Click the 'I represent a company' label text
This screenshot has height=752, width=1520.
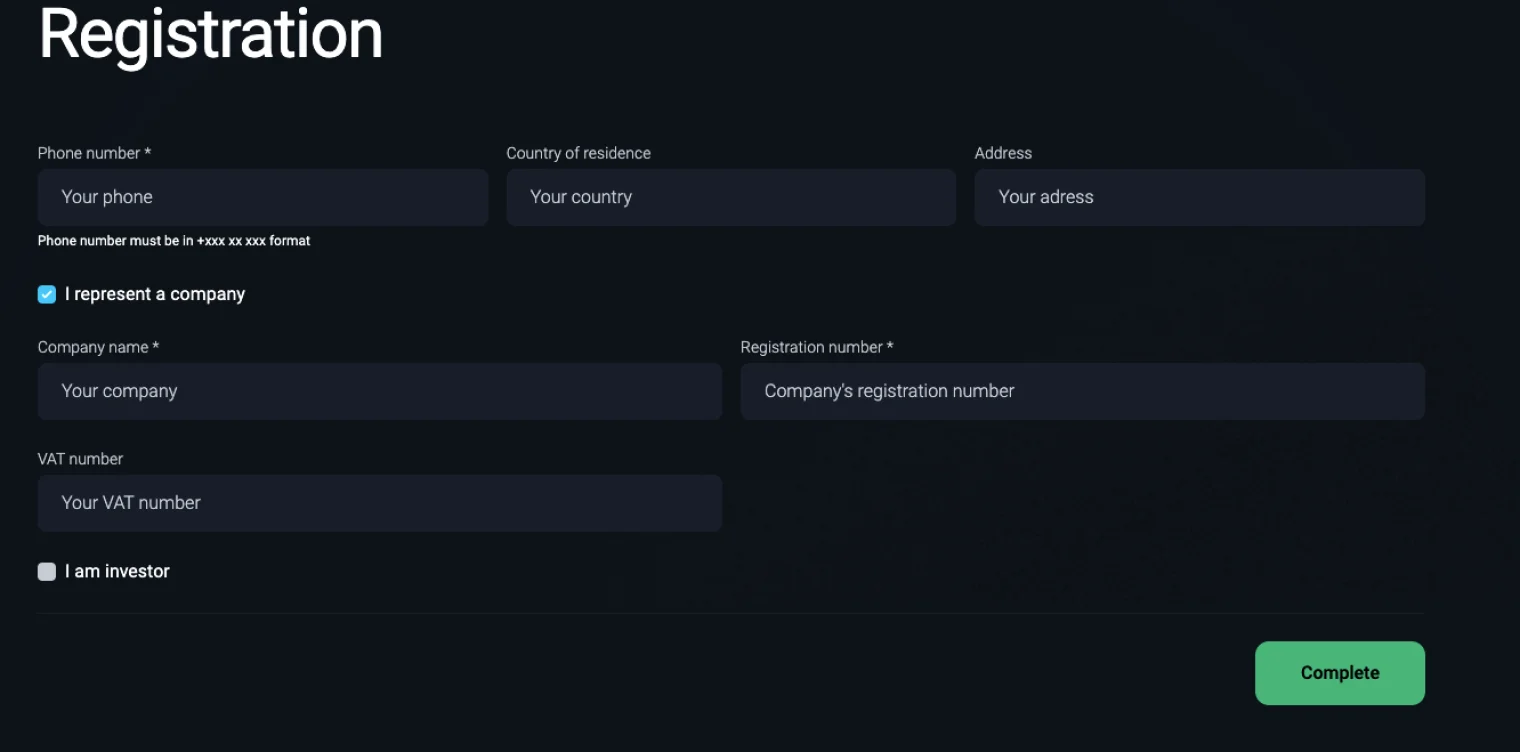pos(155,294)
